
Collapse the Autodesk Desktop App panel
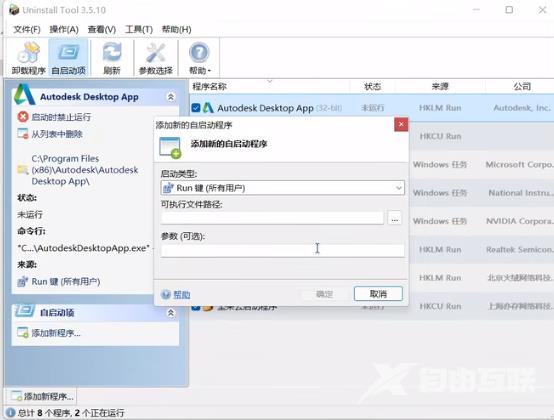click(x=171, y=97)
